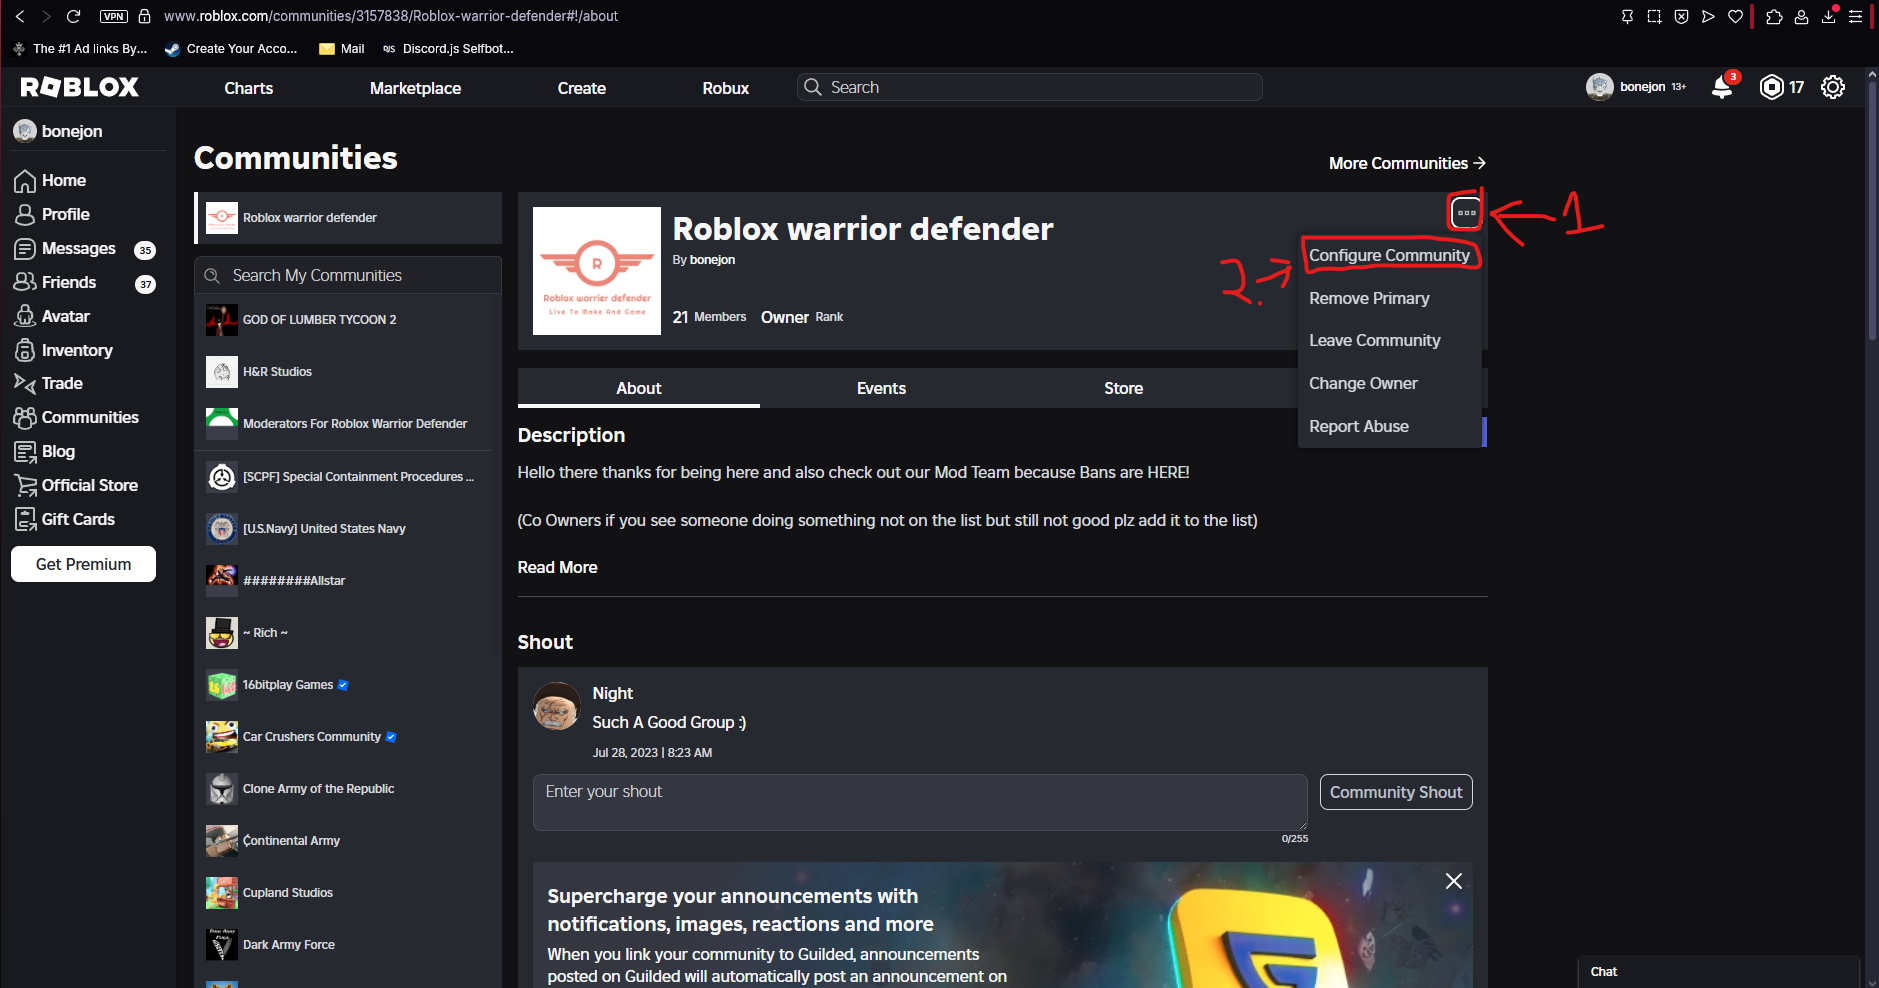Image resolution: width=1879 pixels, height=988 pixels.
Task: Open the Roblox Blog
Action: [57, 451]
